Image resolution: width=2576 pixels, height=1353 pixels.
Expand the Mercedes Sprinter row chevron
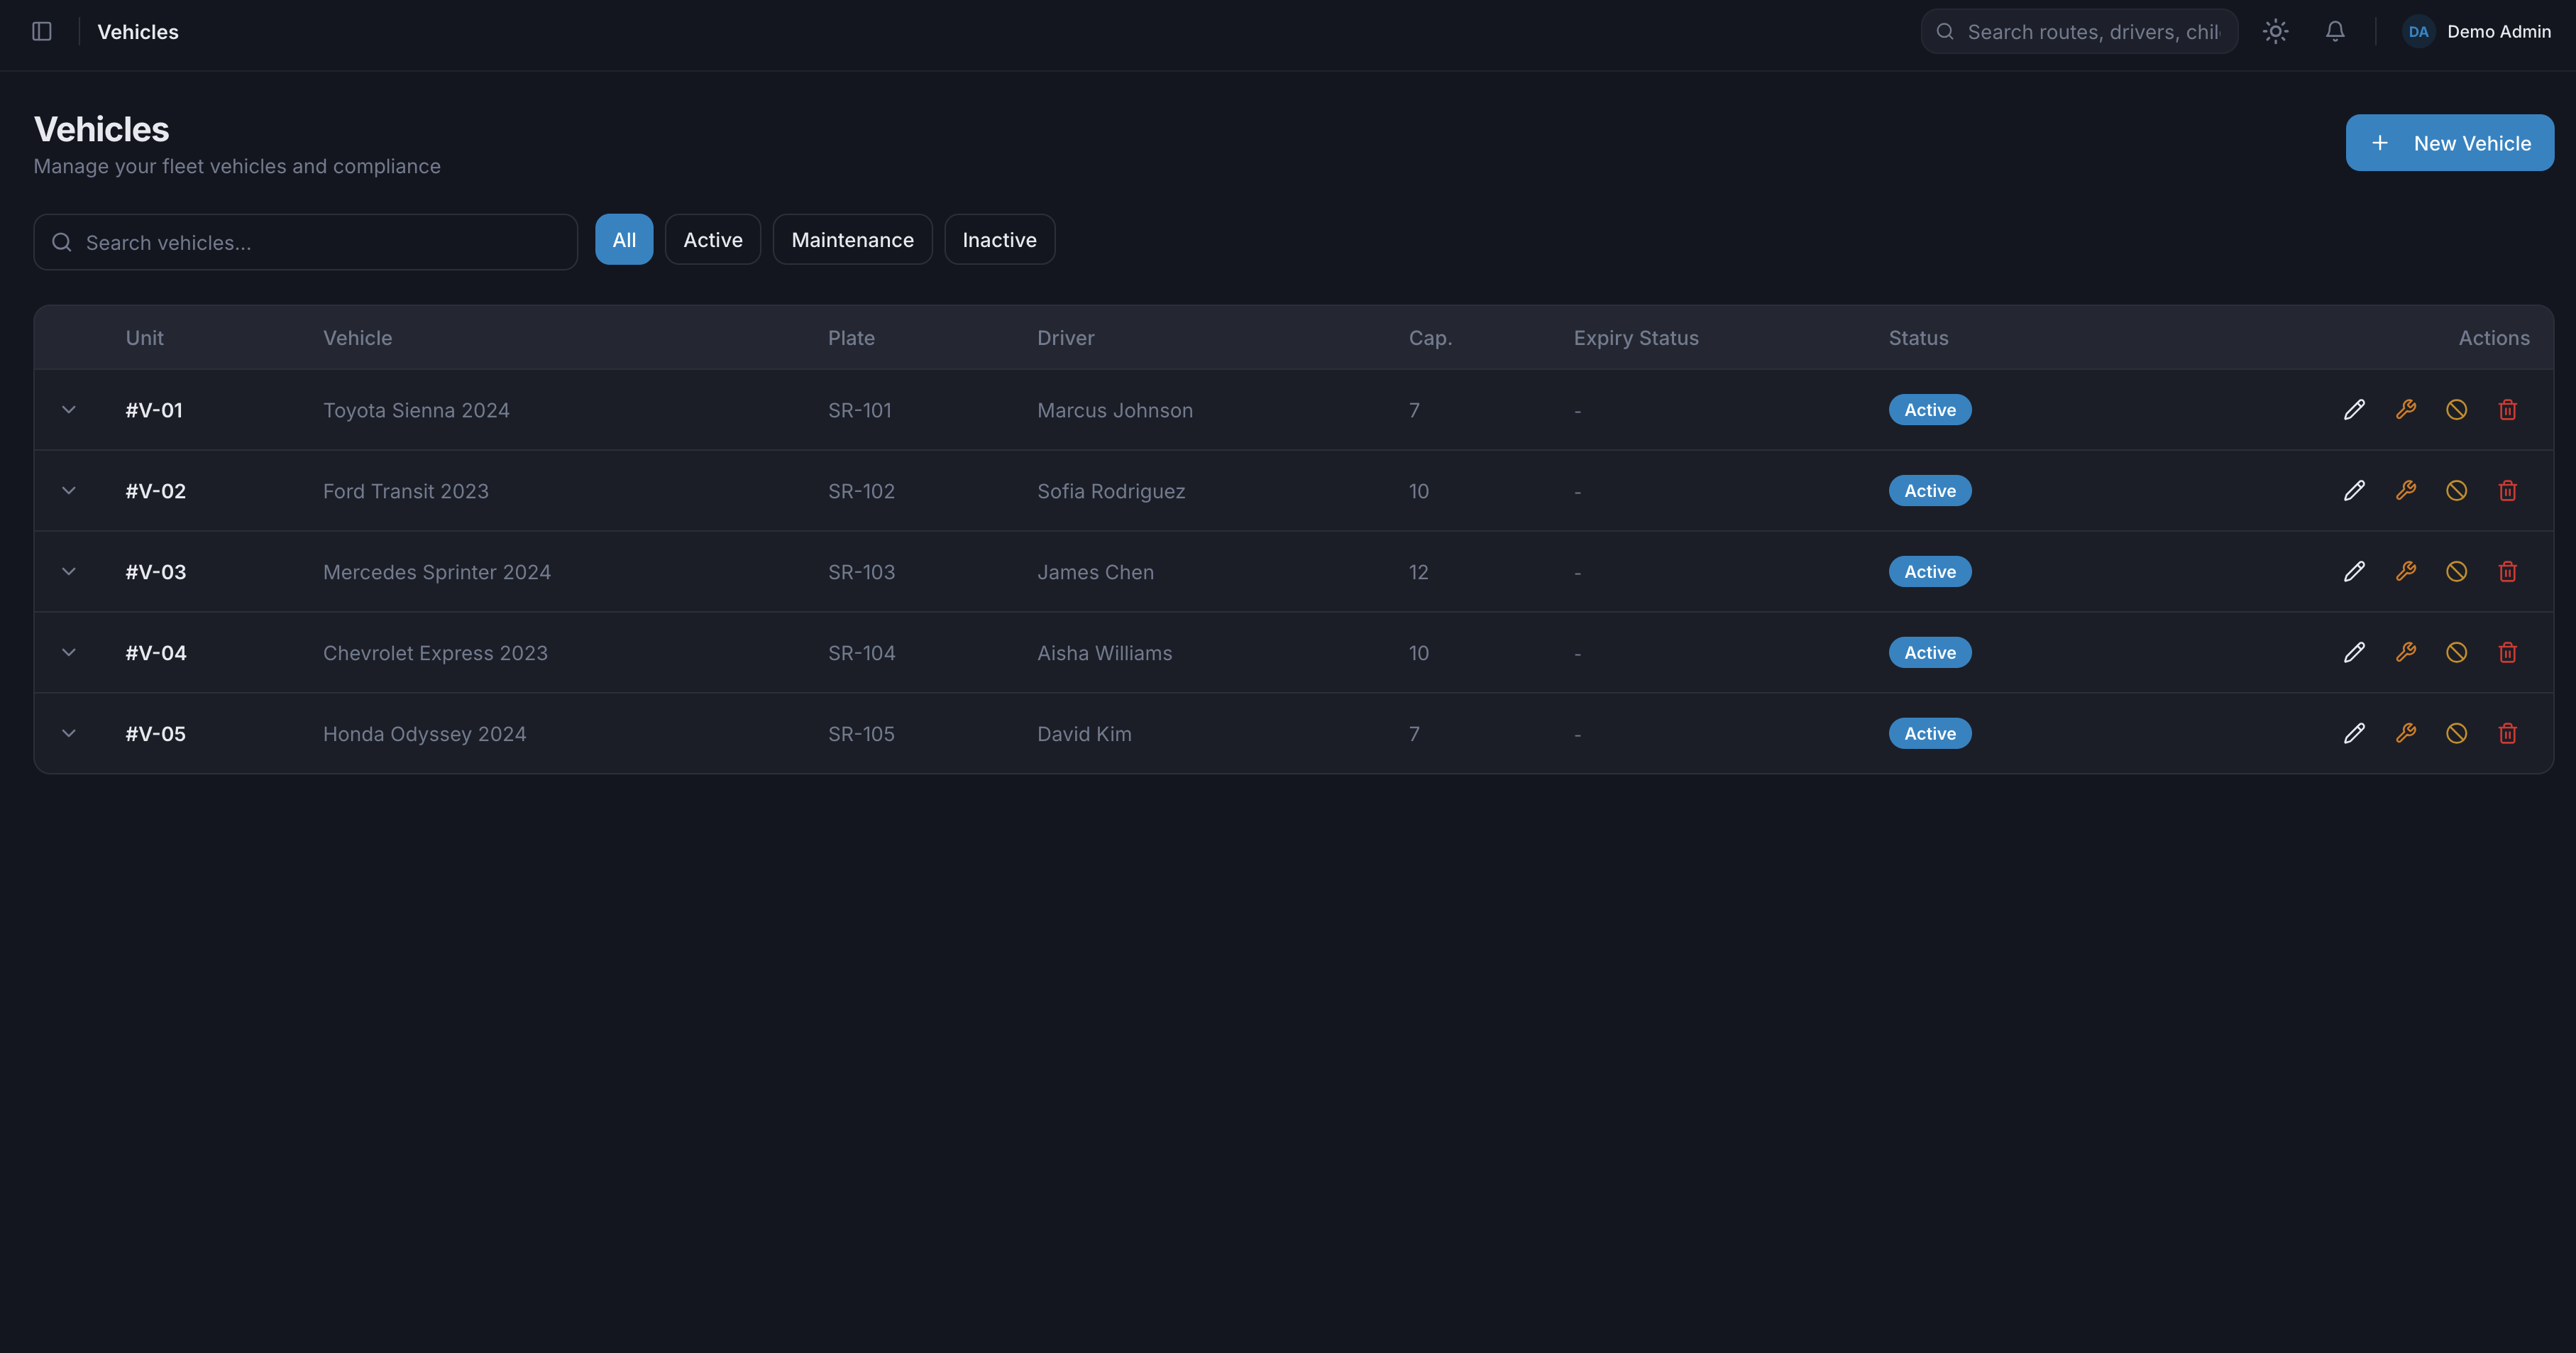tap(69, 572)
